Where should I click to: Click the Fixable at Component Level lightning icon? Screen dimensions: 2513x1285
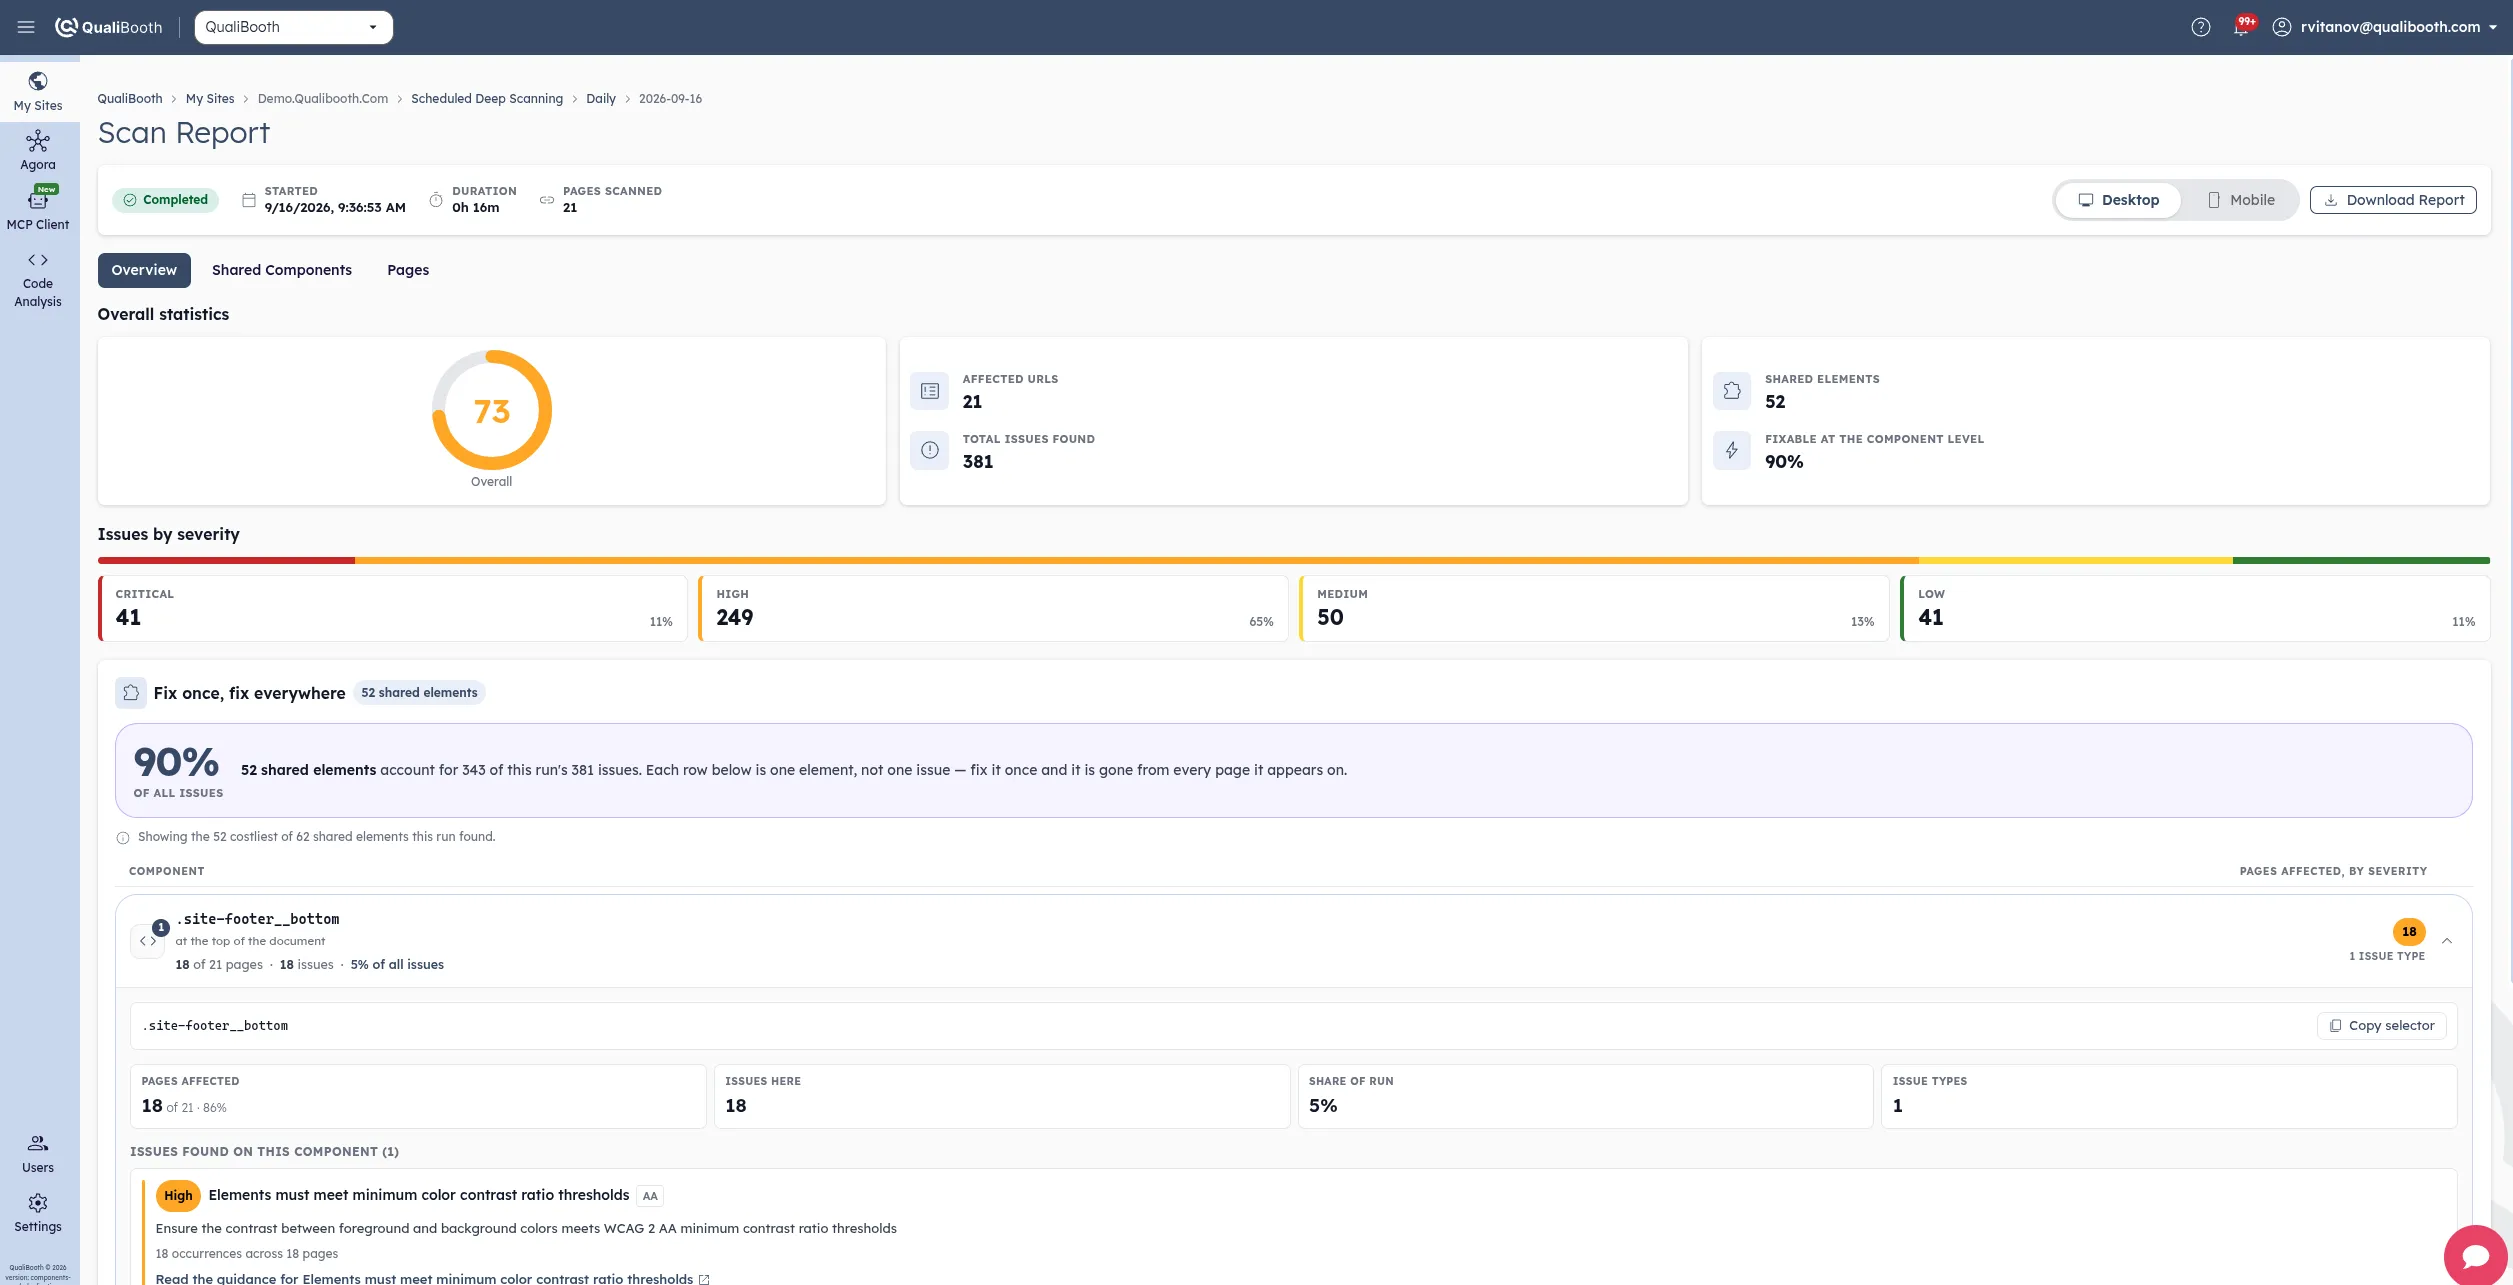tap(1732, 450)
